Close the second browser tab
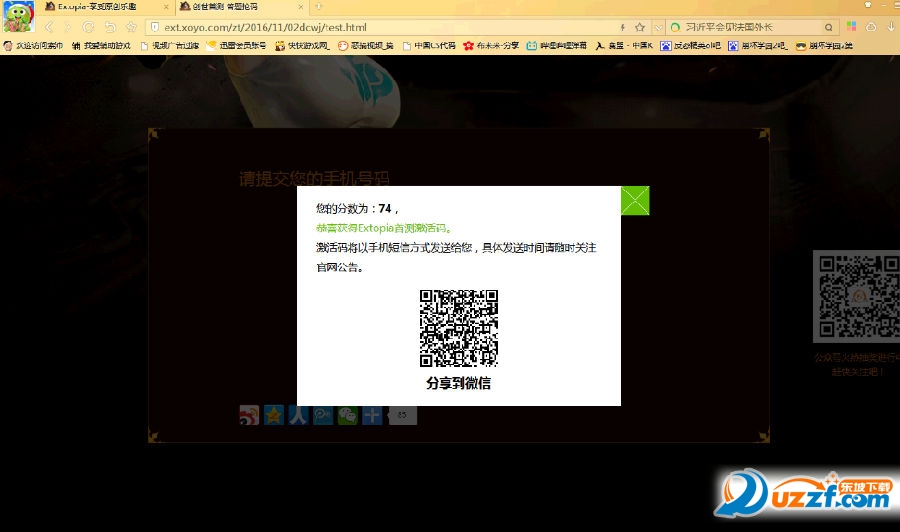This screenshot has height=532, width=900. pos(301,7)
